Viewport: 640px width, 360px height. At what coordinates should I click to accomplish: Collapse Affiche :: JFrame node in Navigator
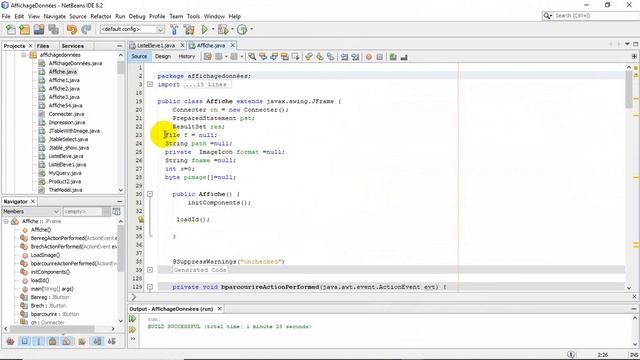pos(6,221)
